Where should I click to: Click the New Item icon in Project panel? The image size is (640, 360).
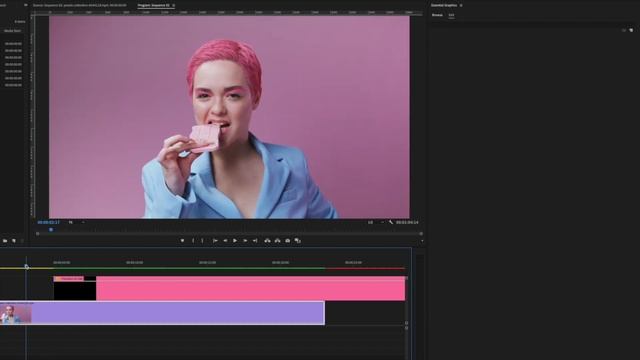click(14, 241)
